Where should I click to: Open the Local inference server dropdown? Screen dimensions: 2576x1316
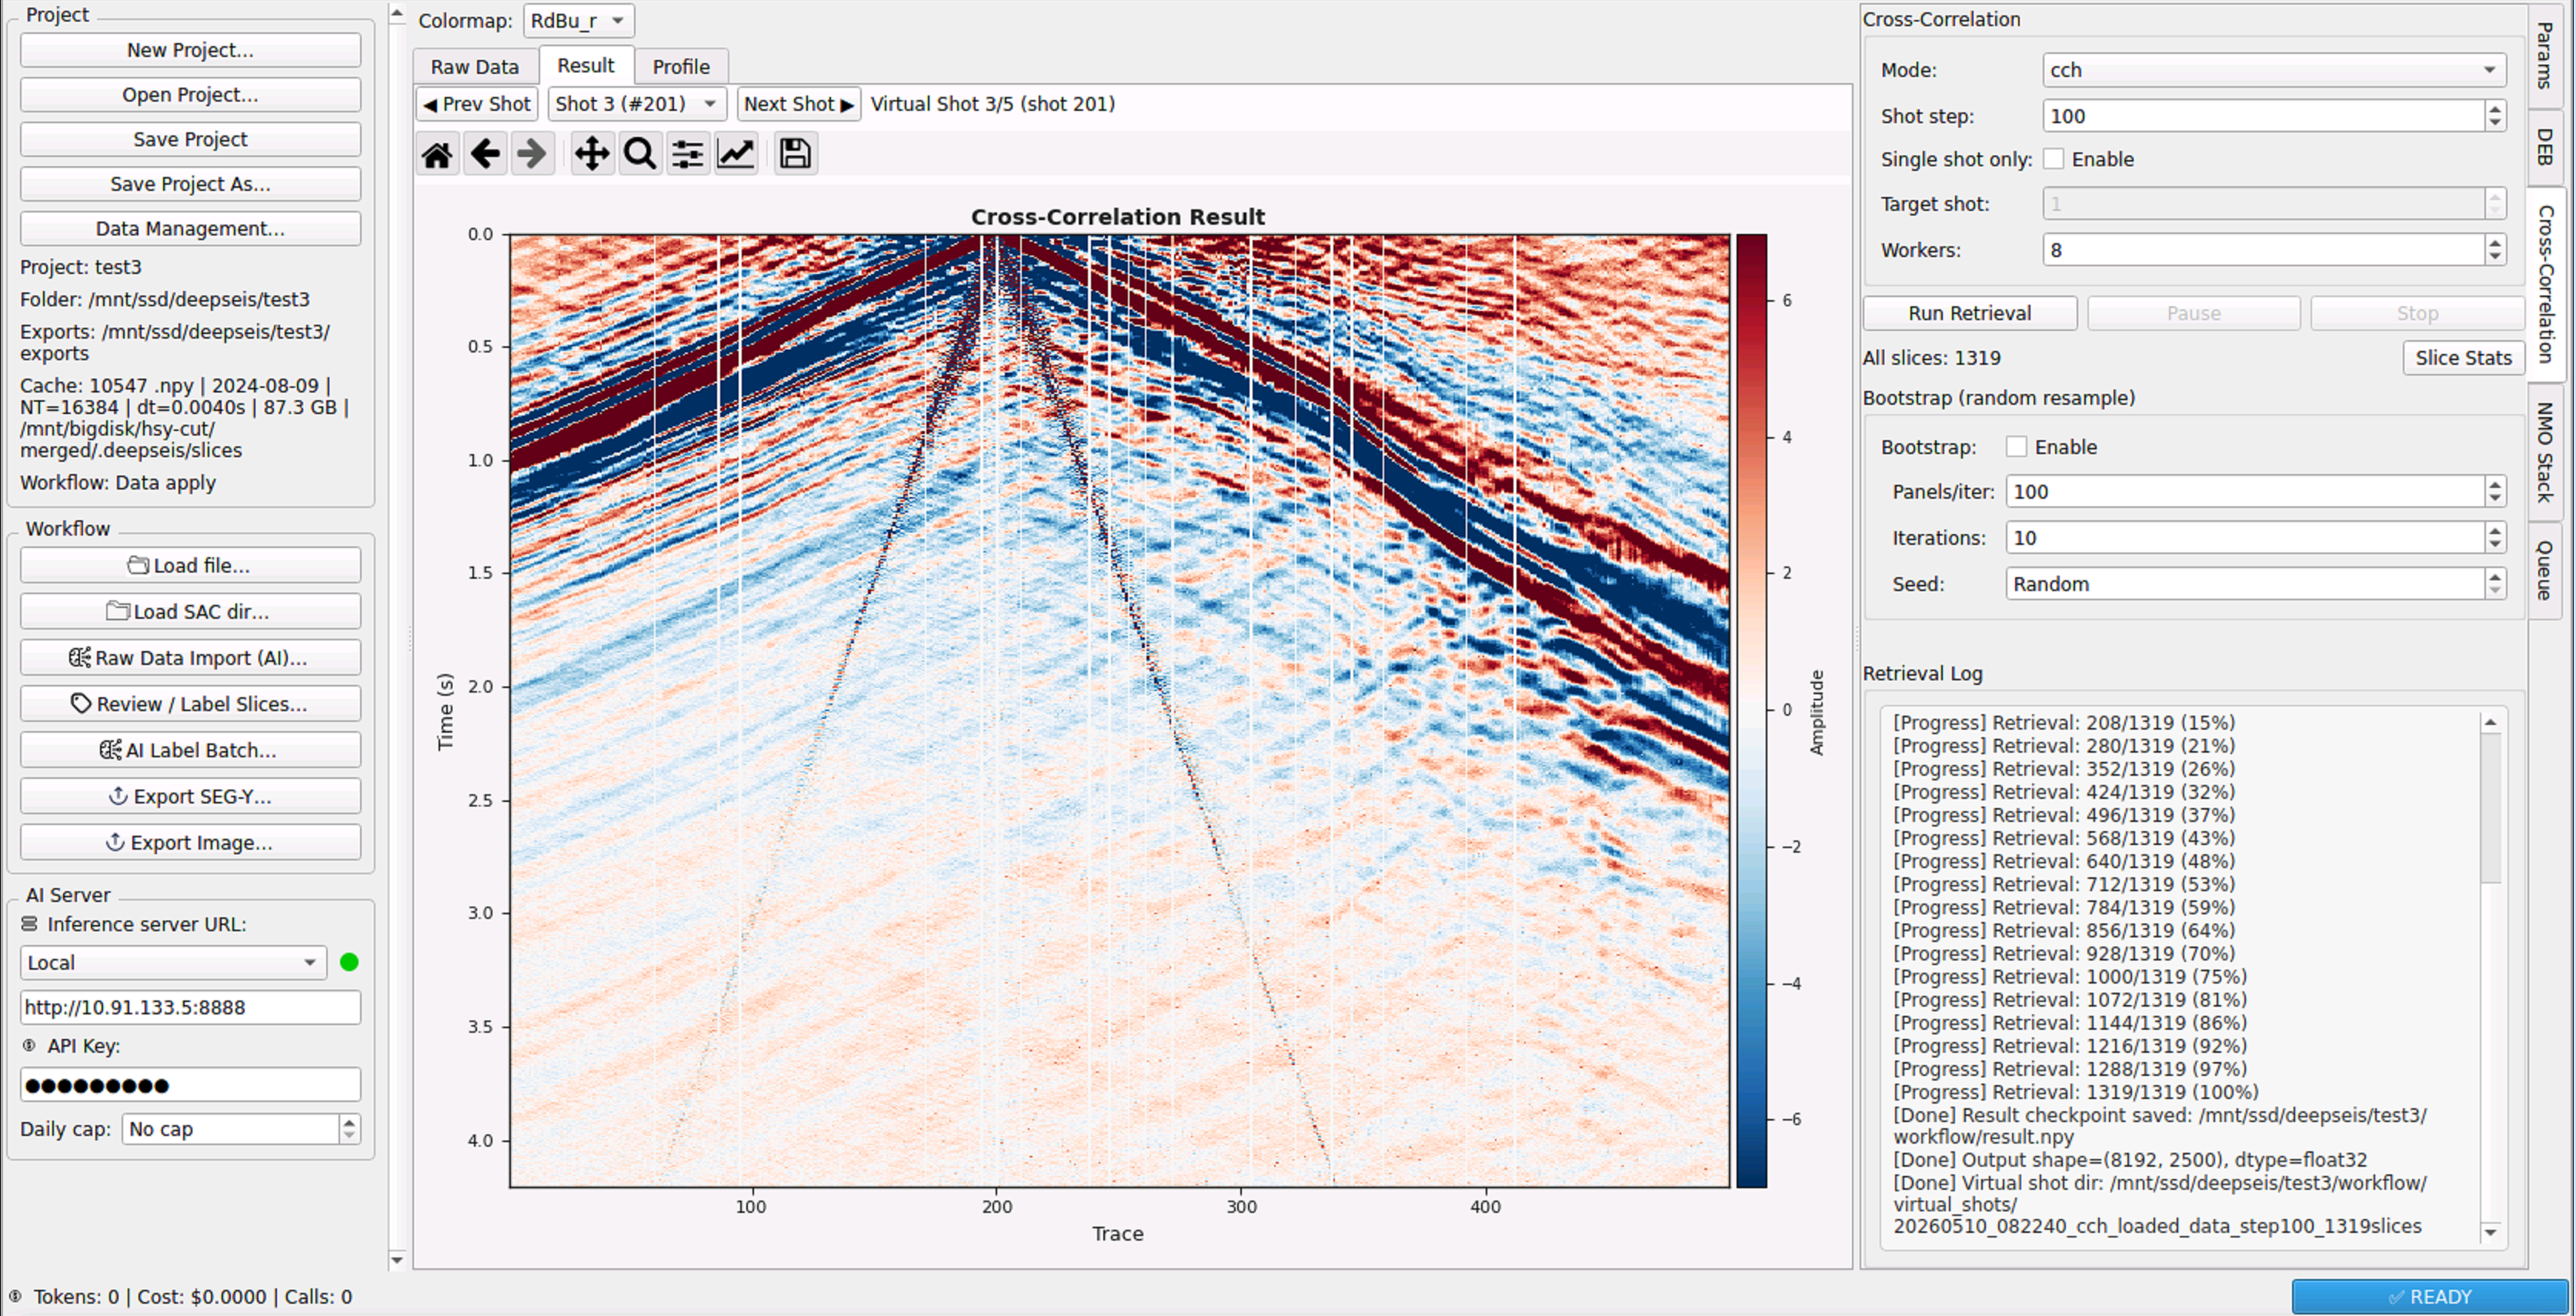click(173, 963)
